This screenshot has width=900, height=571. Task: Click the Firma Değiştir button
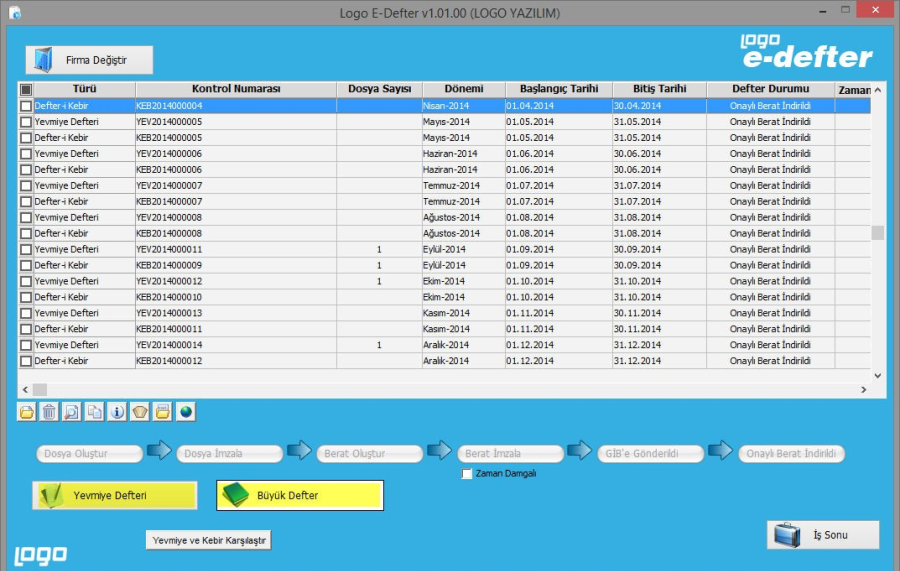(x=89, y=60)
